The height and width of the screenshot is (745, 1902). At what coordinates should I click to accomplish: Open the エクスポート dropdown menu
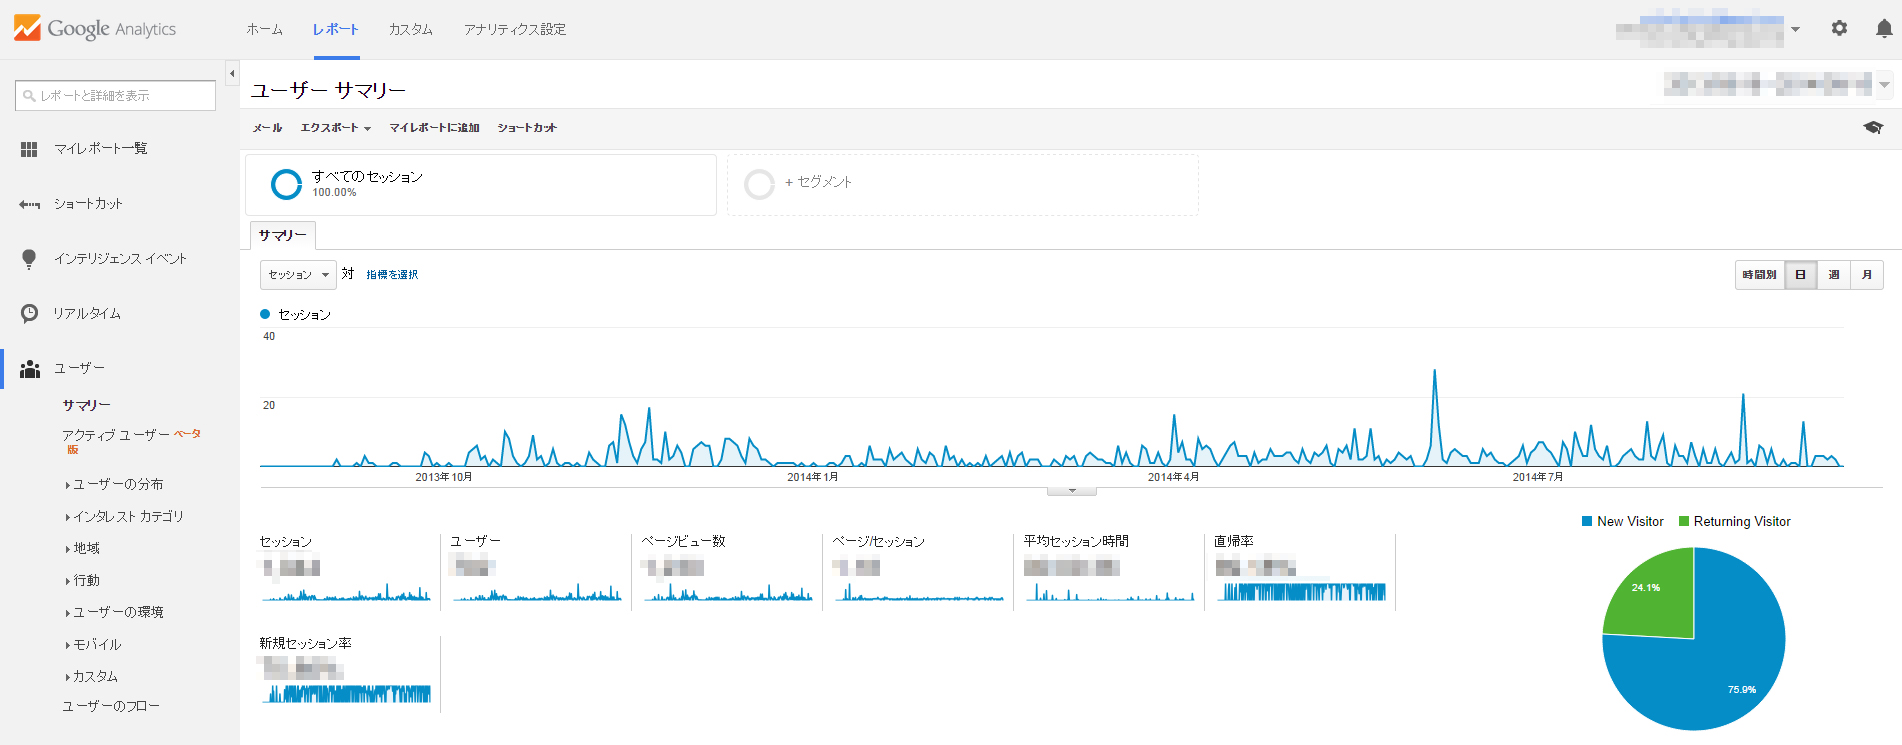click(x=335, y=128)
